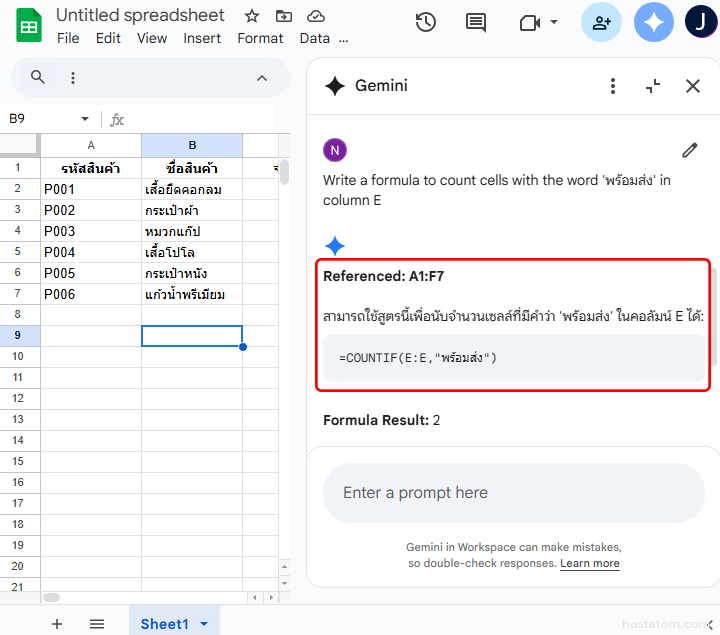Collapse the Gemini panel view
720x635 pixels.
(653, 86)
